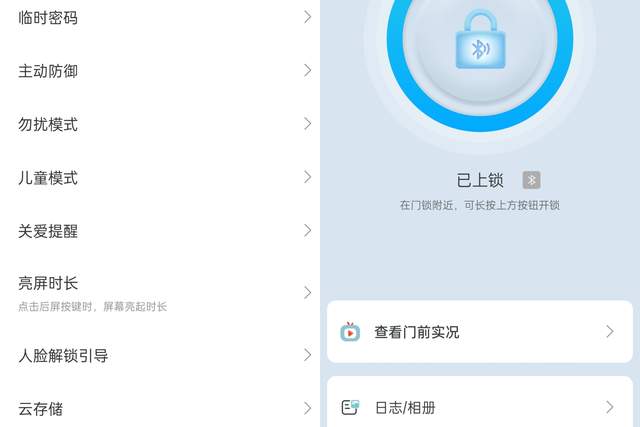Viewport: 640px width, 427px height.
Task: Open 云存储 settings
Action: (x=160, y=408)
